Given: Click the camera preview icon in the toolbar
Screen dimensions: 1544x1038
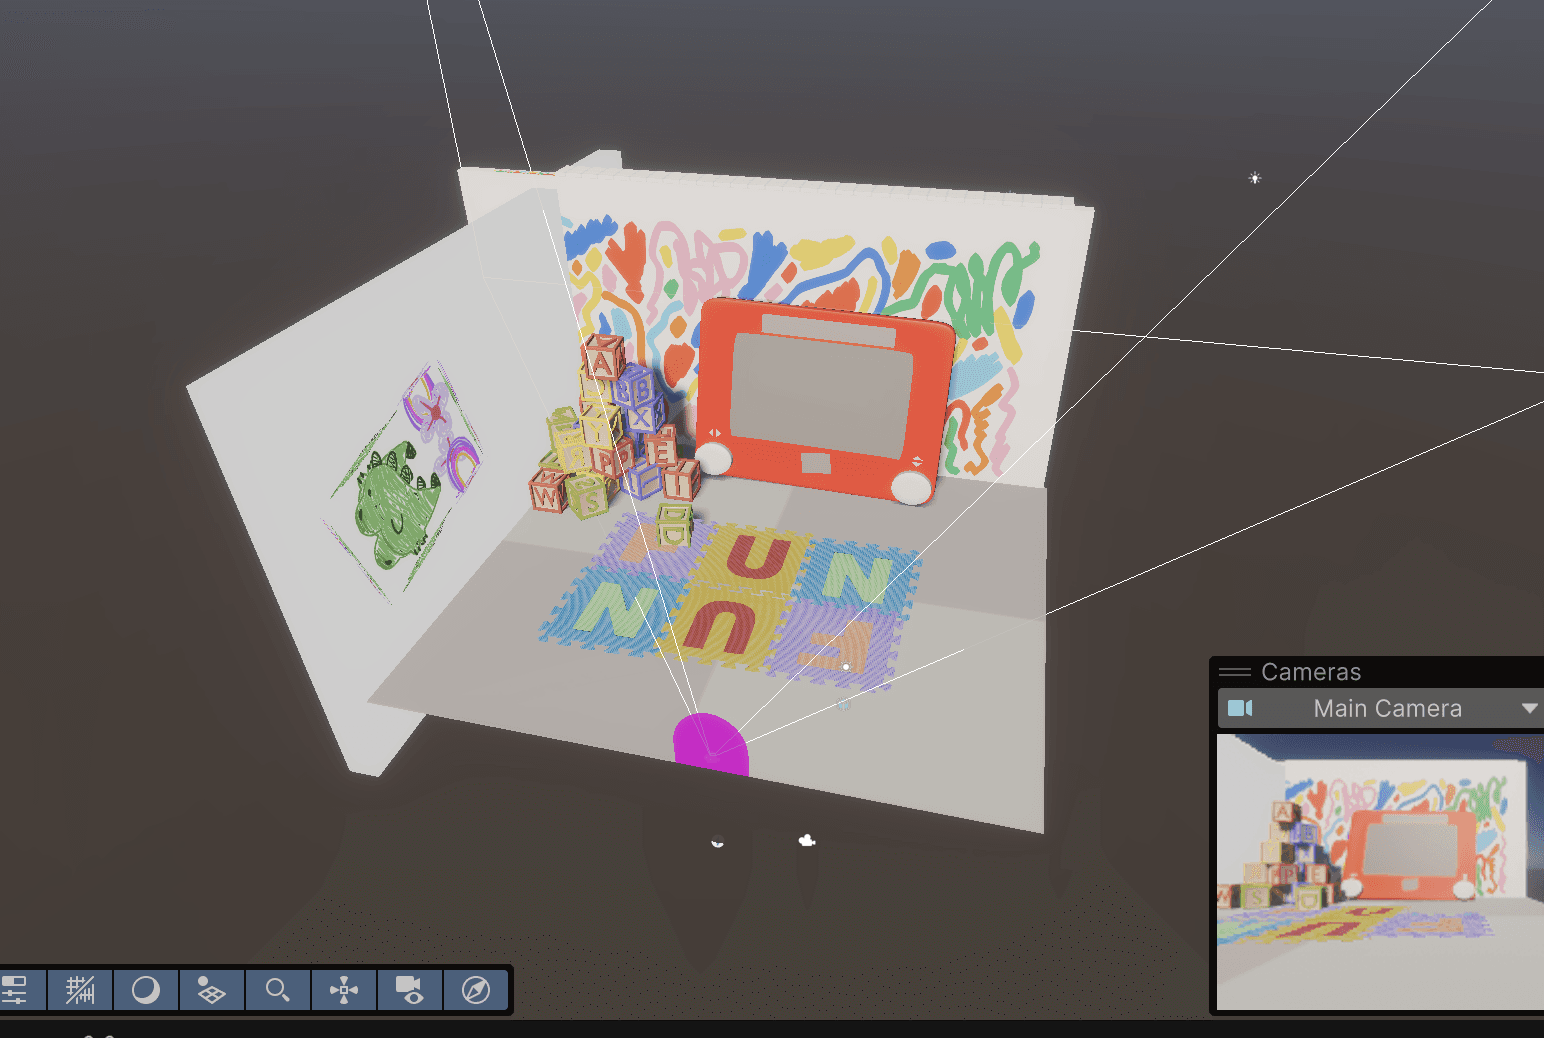Looking at the screenshot, I should 410,990.
